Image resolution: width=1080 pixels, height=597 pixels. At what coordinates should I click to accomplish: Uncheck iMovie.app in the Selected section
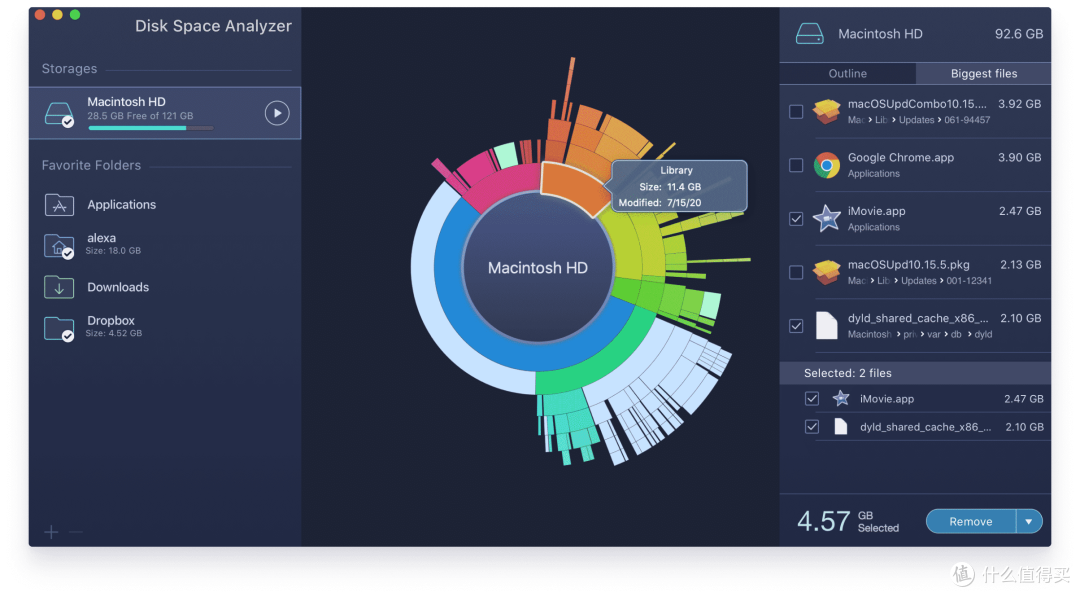[x=812, y=399]
